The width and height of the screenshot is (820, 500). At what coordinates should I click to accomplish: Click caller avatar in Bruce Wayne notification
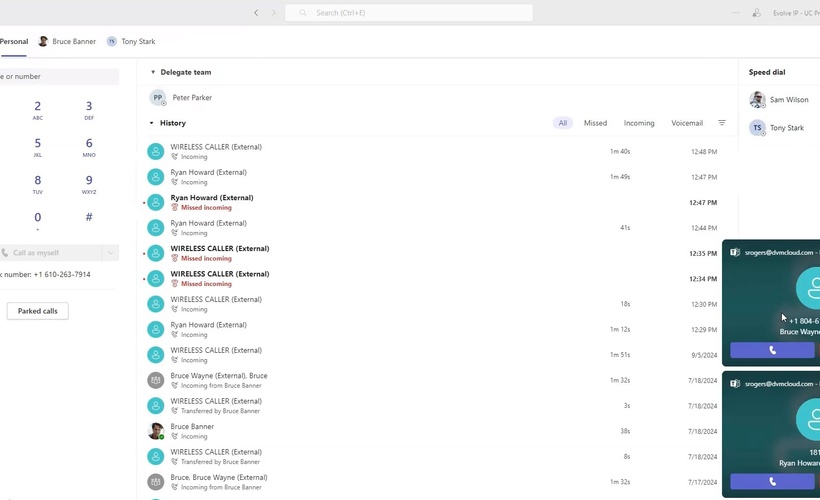[x=808, y=288]
